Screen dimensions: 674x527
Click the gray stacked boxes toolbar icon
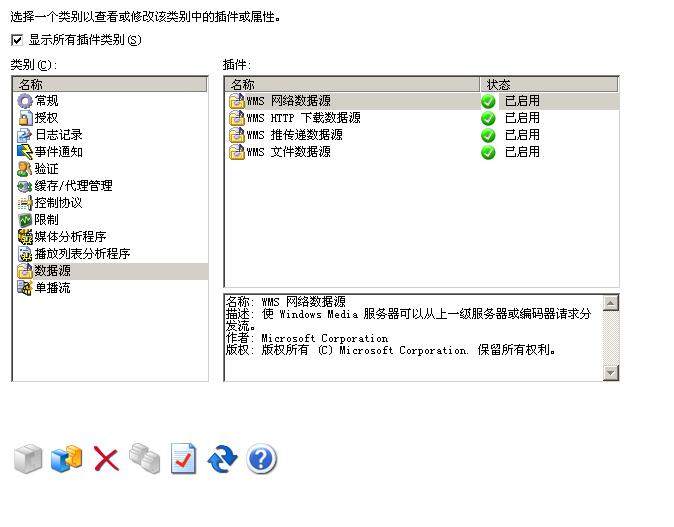[x=145, y=459]
